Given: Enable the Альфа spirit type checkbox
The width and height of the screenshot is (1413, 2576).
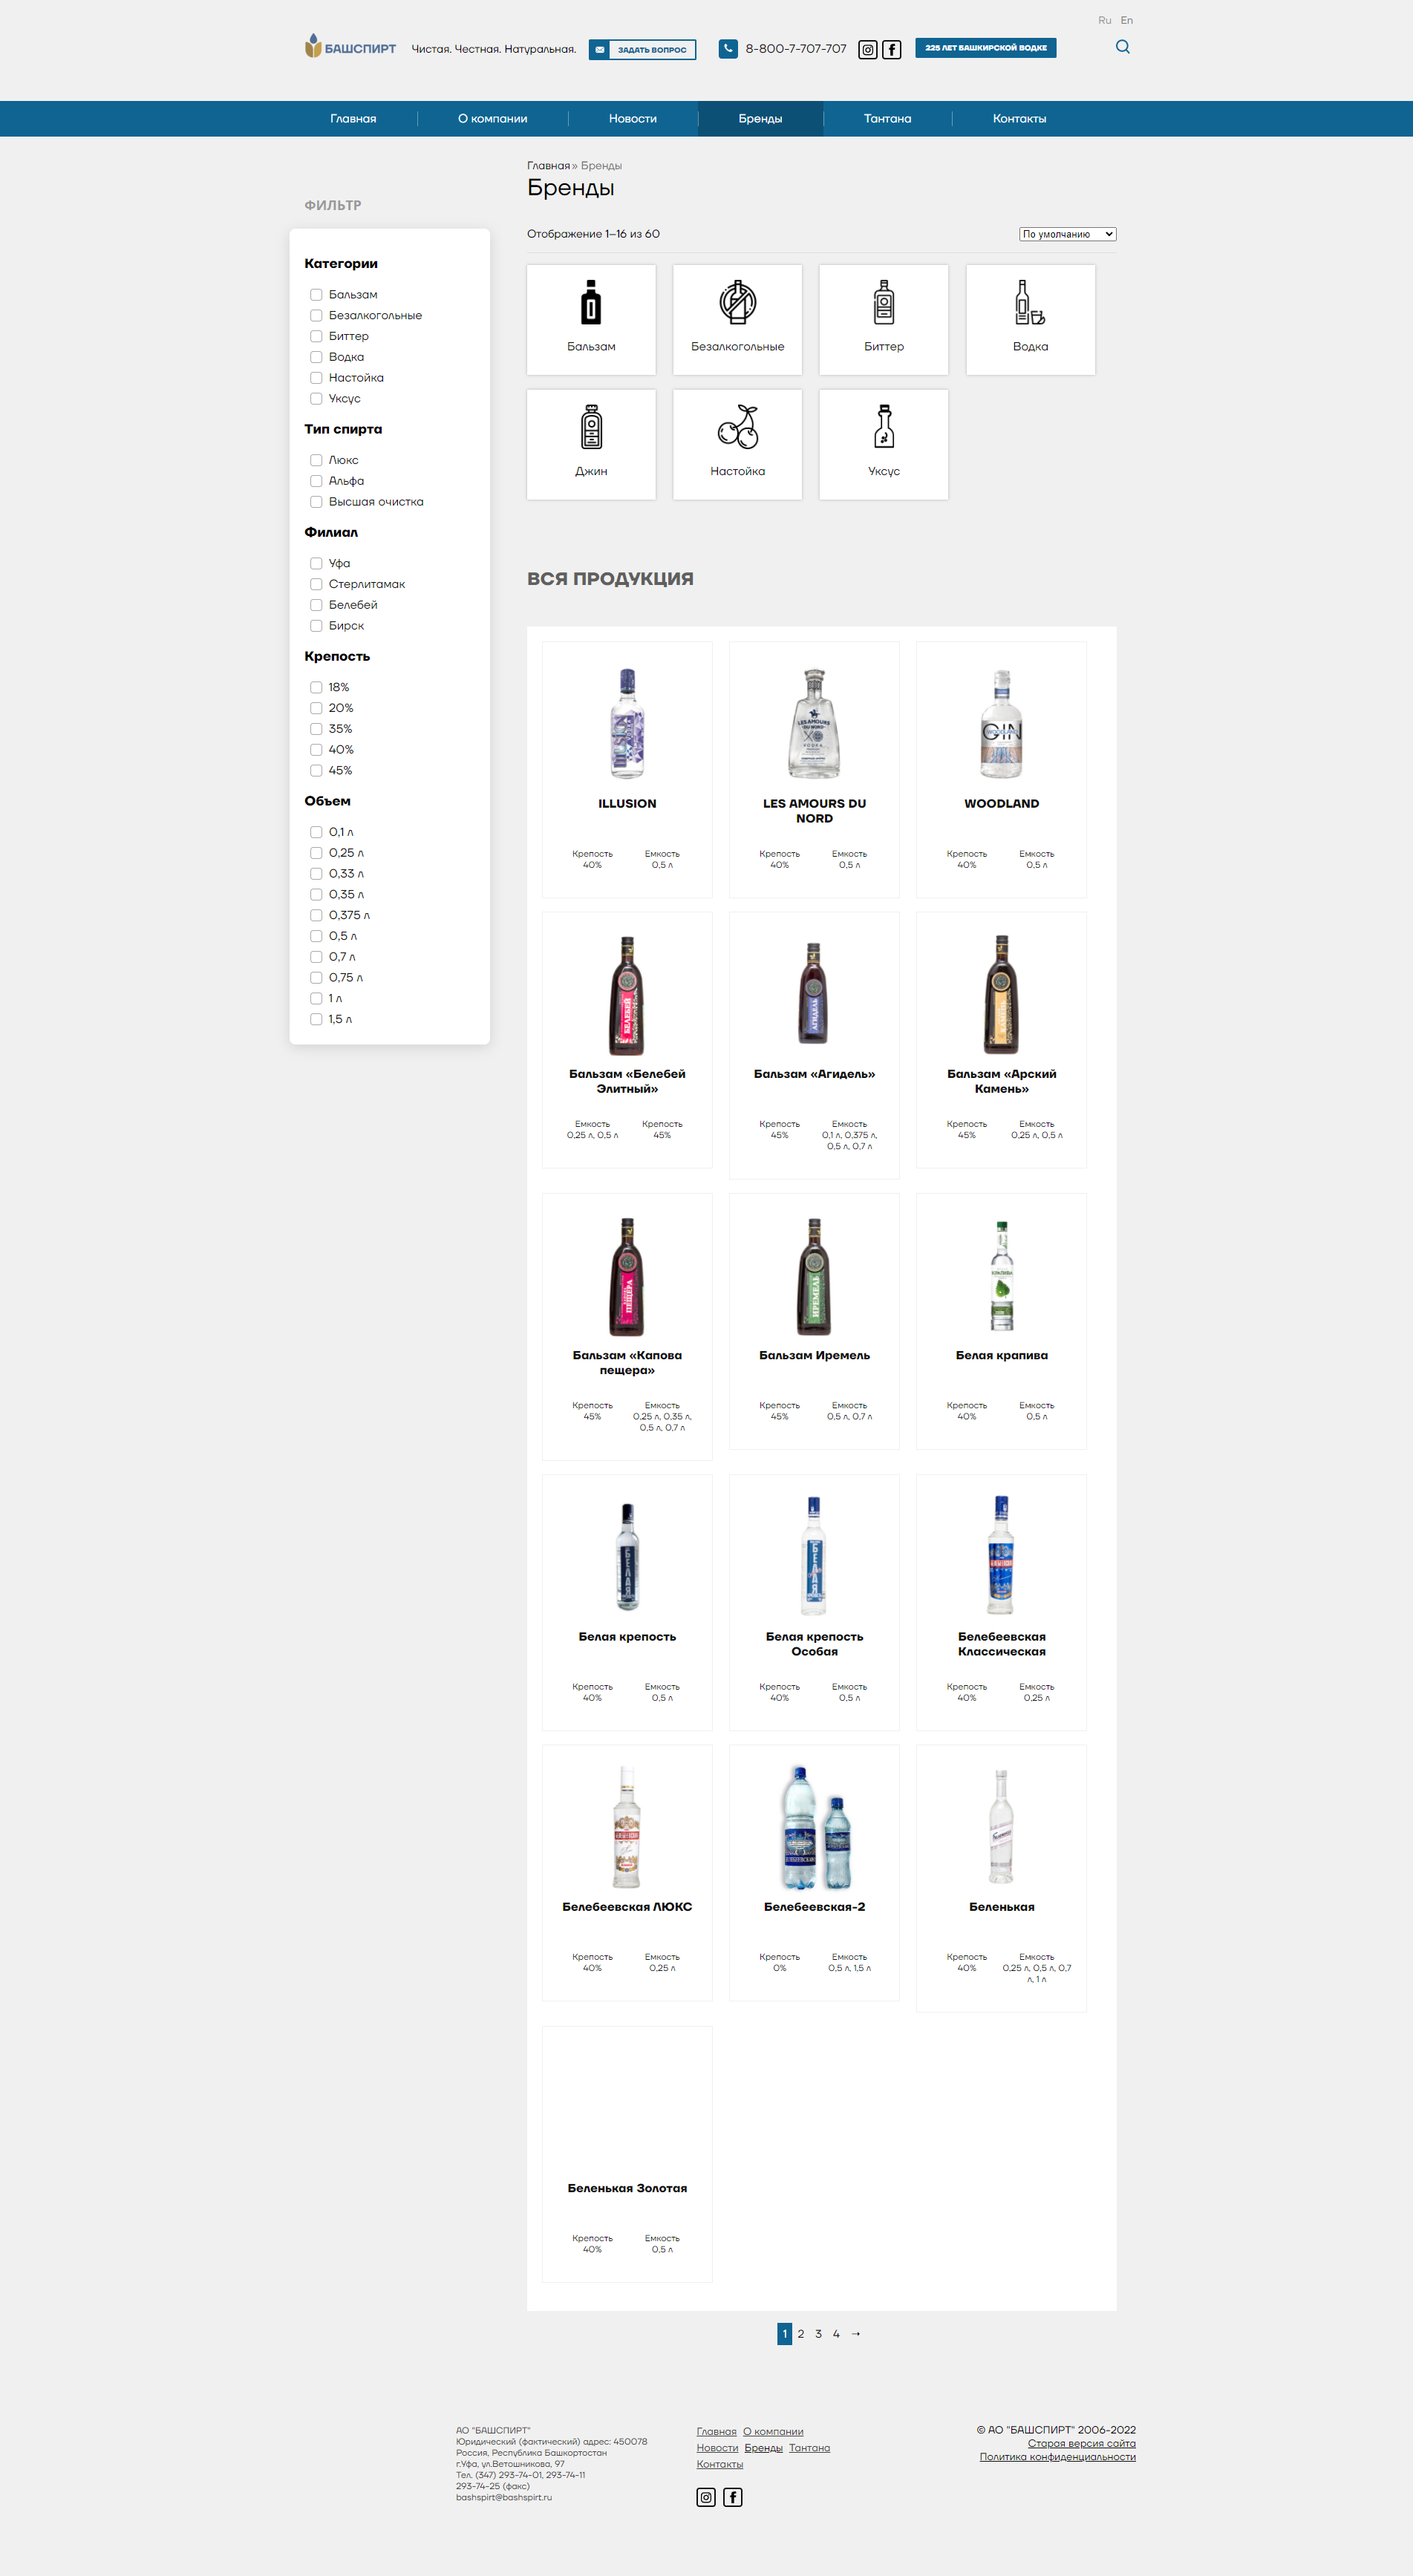Looking at the screenshot, I should tap(316, 481).
